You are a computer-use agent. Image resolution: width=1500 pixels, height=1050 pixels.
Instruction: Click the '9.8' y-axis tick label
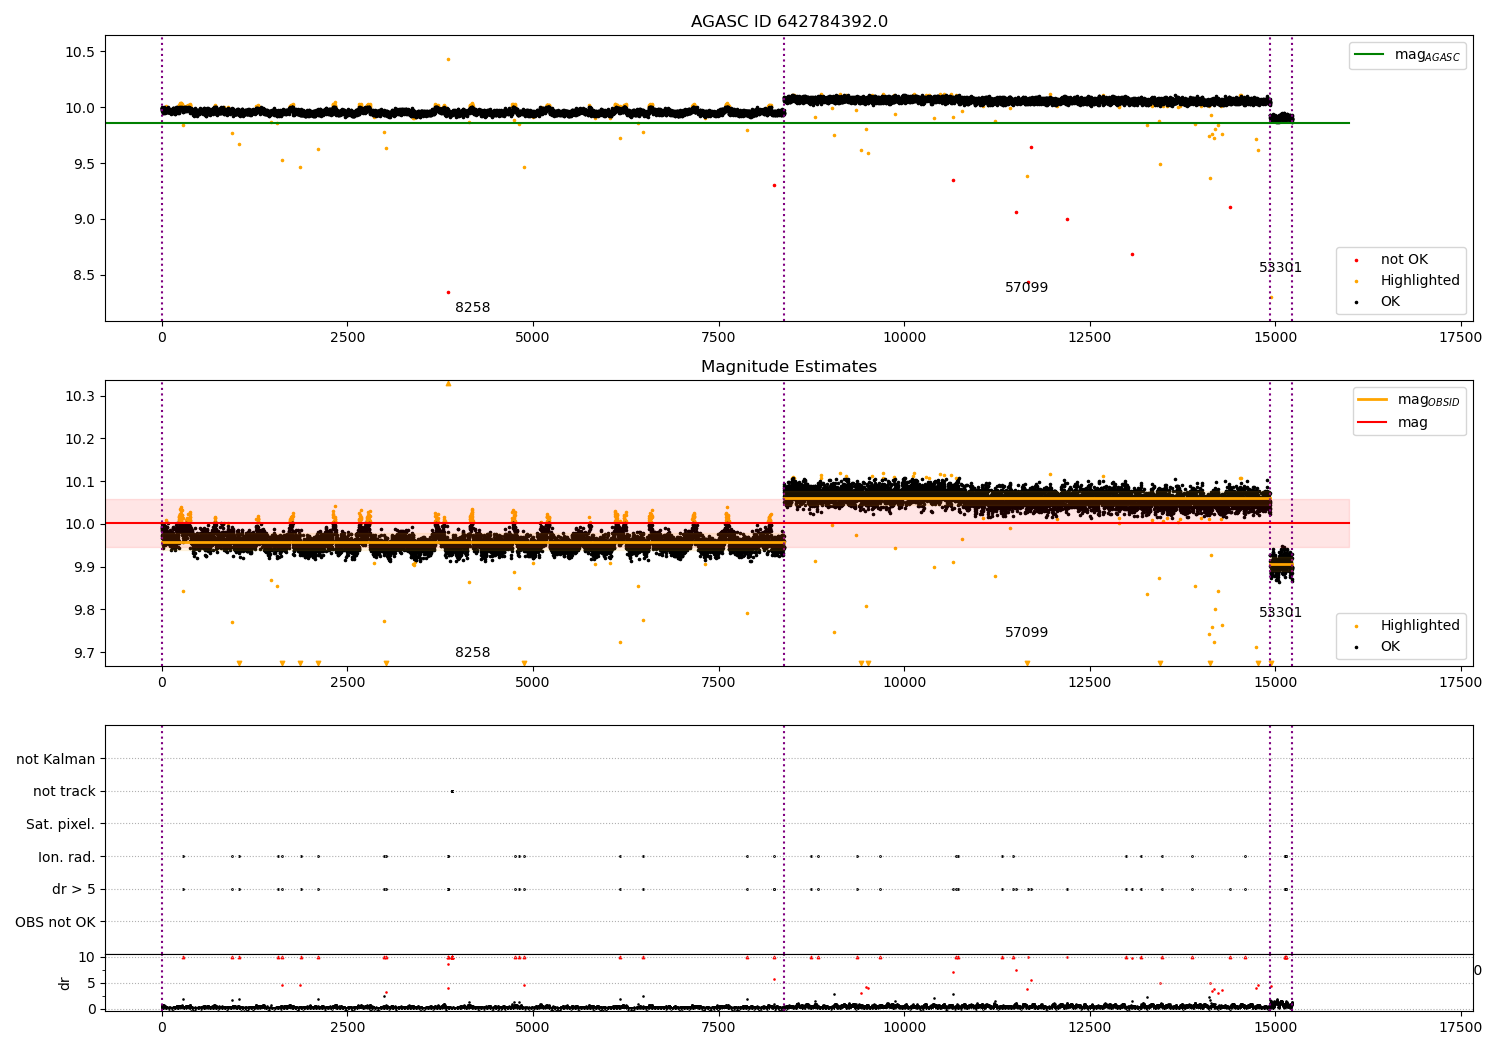click(x=84, y=611)
